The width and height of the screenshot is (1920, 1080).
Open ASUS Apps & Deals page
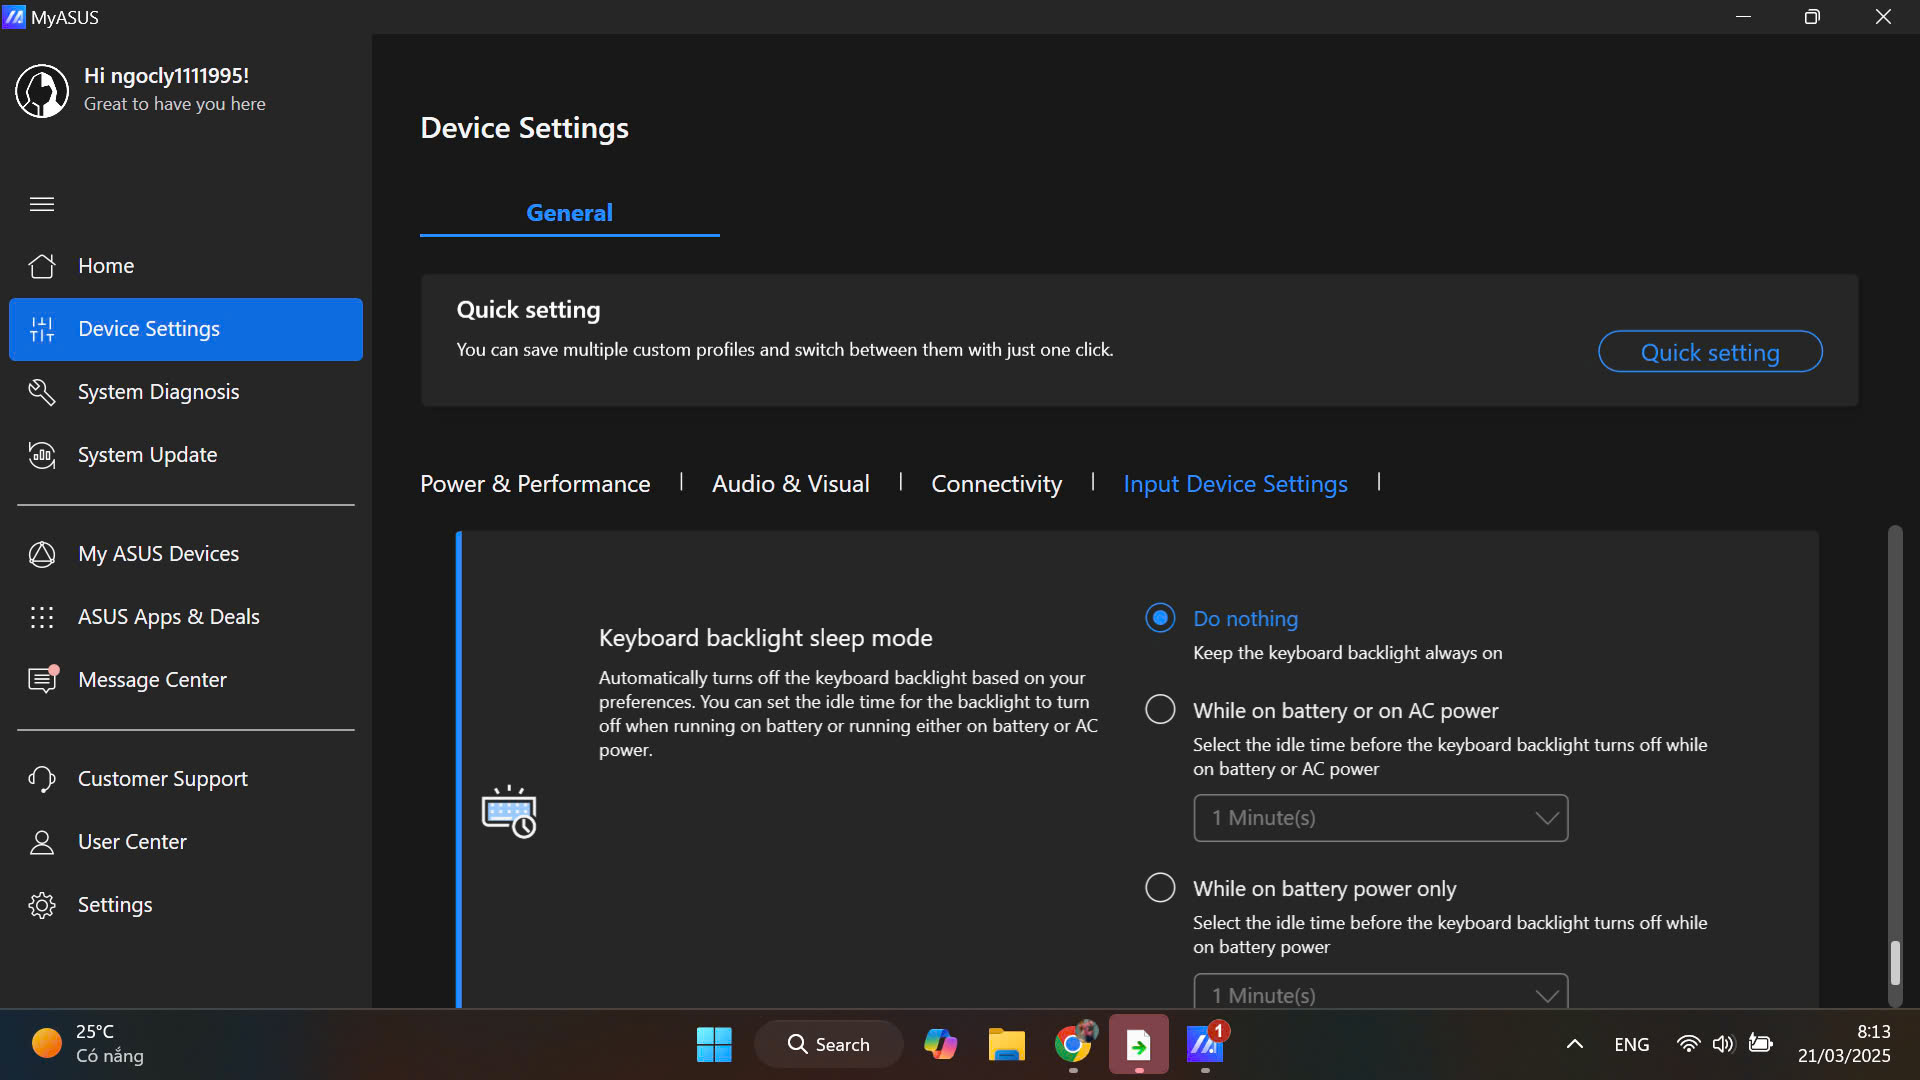pos(169,617)
